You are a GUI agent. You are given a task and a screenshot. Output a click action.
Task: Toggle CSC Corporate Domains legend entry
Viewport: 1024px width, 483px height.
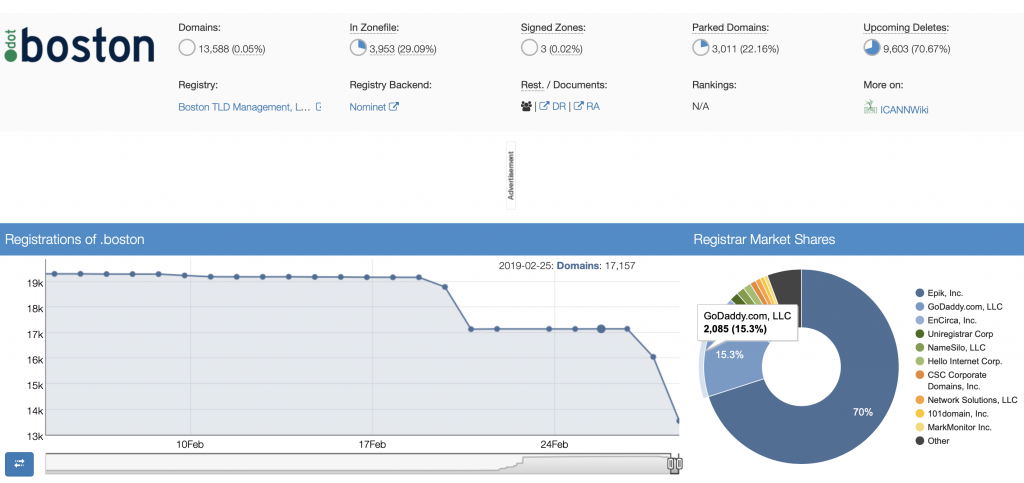(x=952, y=381)
